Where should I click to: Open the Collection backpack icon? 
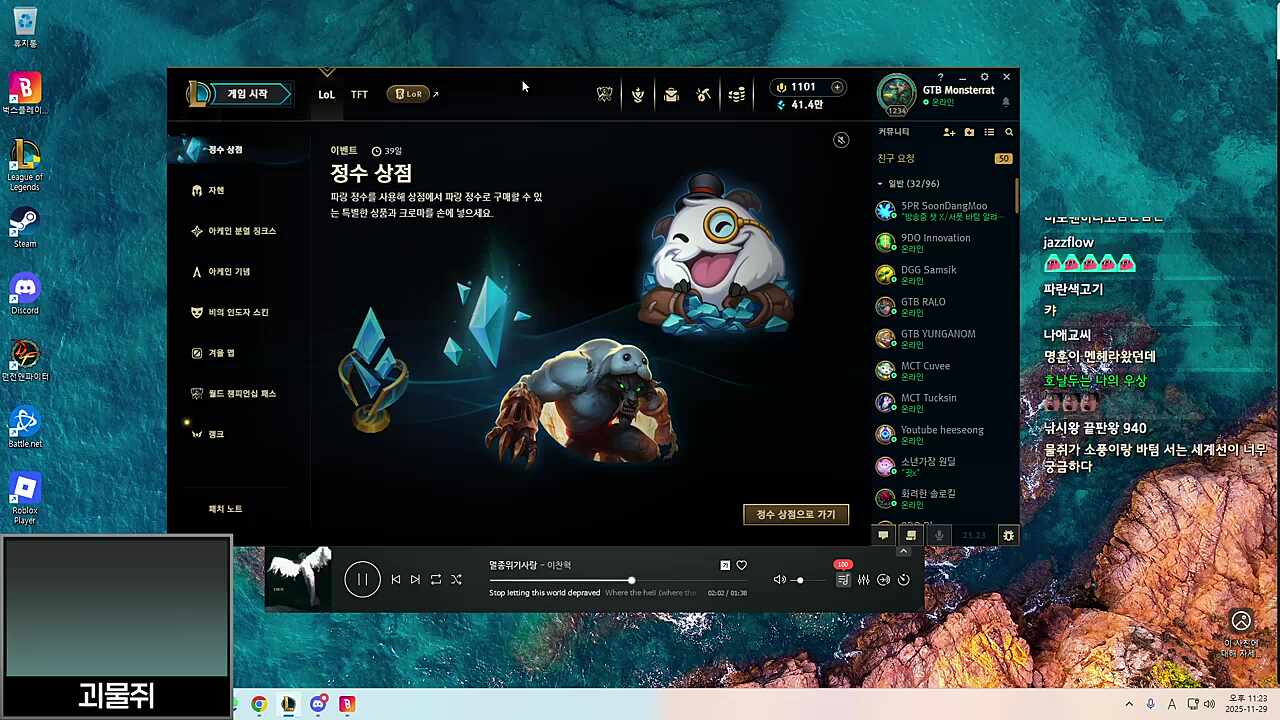(x=671, y=94)
